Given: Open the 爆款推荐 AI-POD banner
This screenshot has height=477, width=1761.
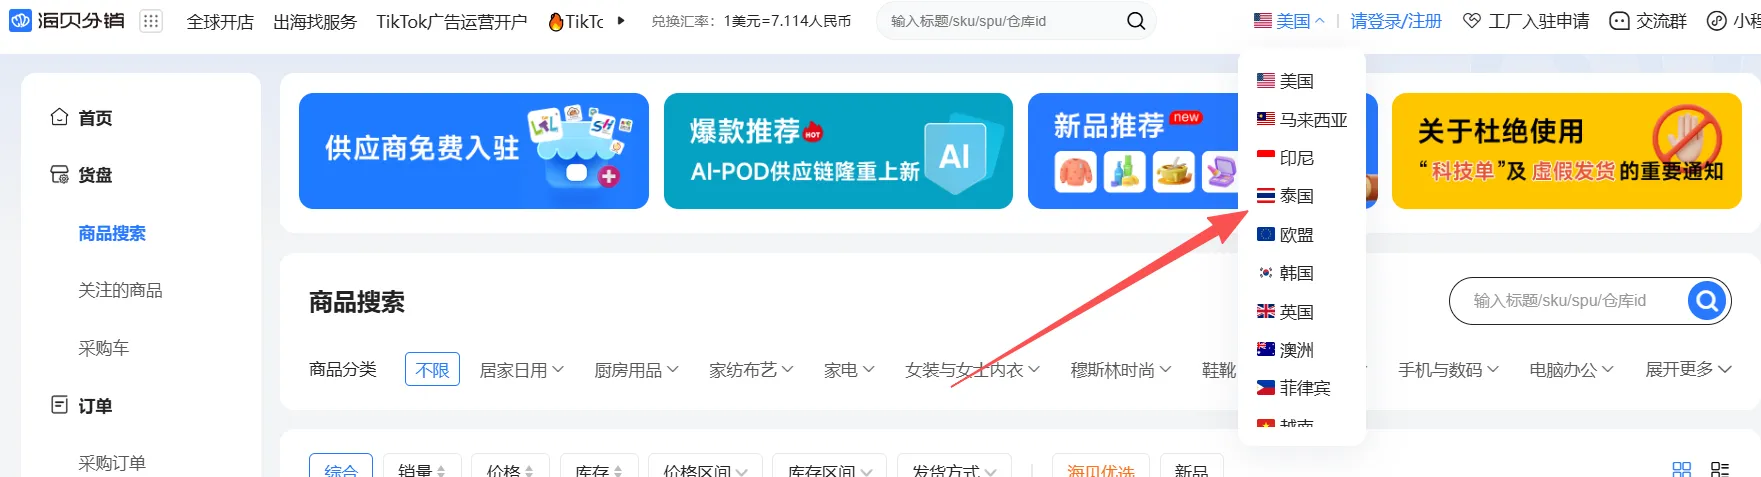Looking at the screenshot, I should [x=838, y=151].
